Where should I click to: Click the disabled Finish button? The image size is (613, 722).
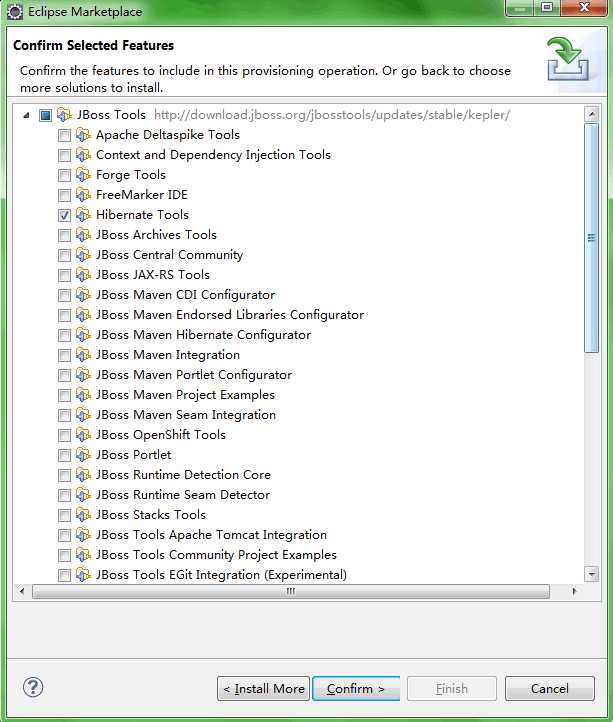(x=451, y=688)
